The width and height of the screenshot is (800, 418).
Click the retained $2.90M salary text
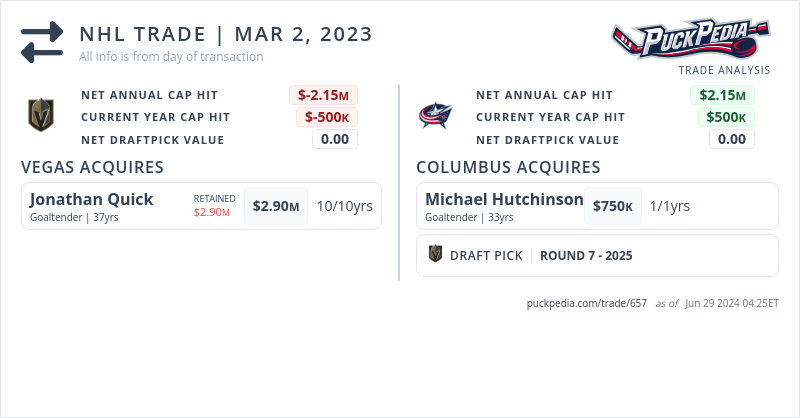point(212,212)
